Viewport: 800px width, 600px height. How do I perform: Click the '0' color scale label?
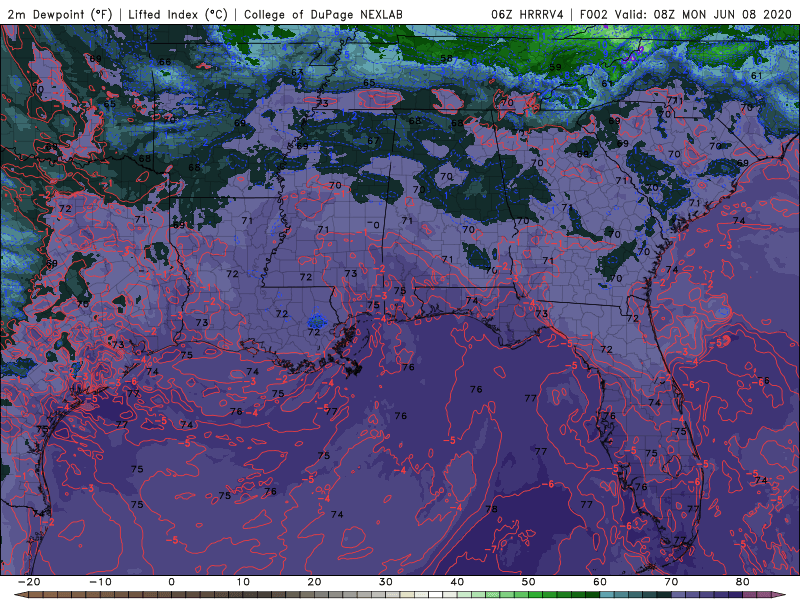tap(171, 582)
